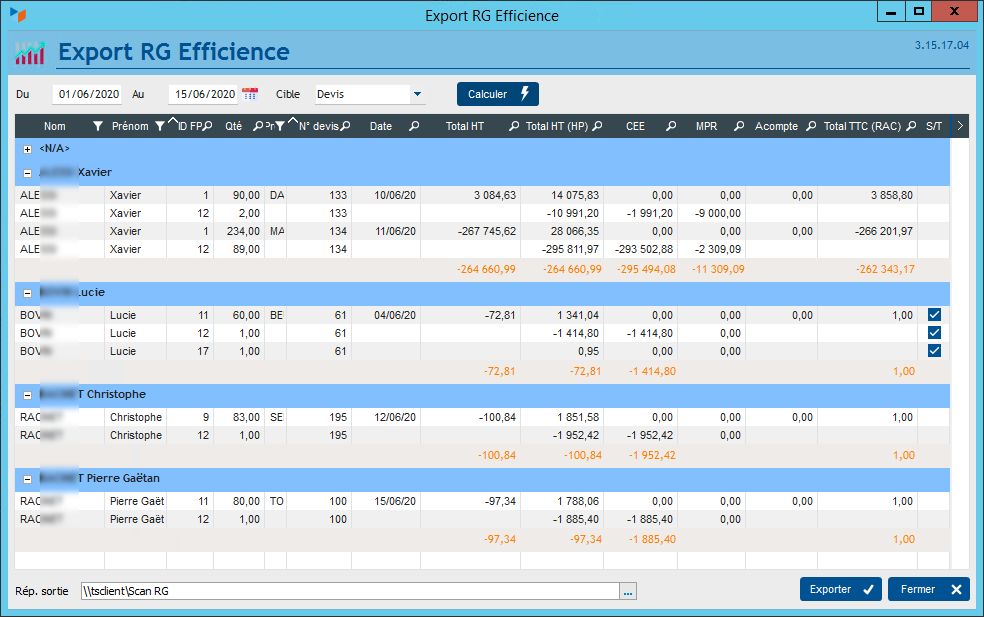Click the filter funnel icon in Prénom column

point(160,126)
